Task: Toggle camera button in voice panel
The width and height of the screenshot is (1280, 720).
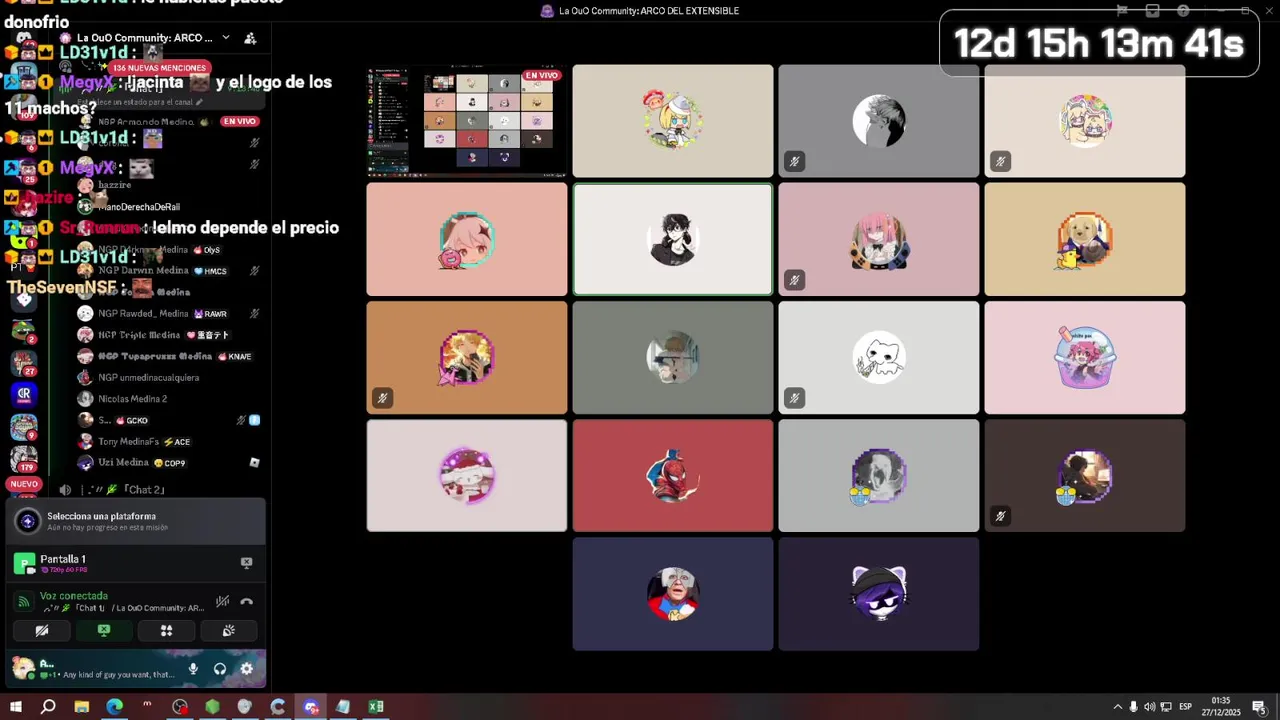Action: click(42, 631)
